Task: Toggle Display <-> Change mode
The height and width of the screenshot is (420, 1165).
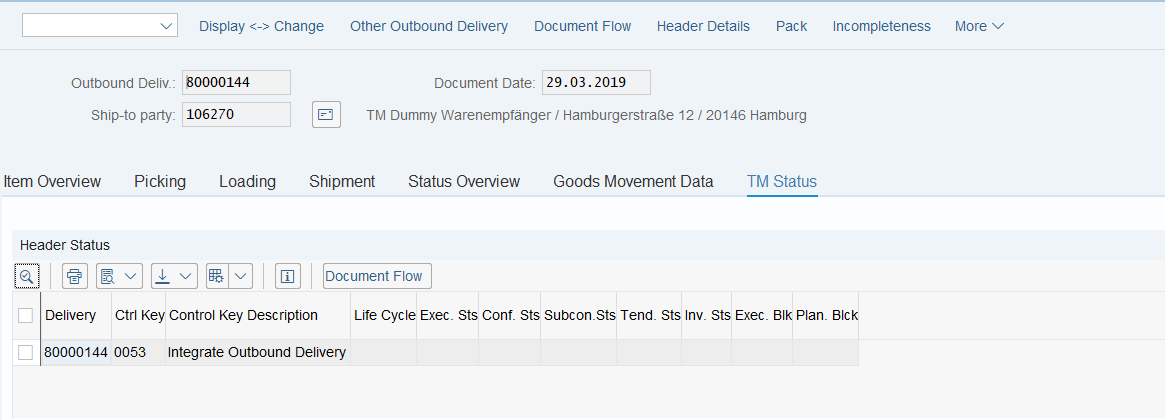Action: coord(261,26)
